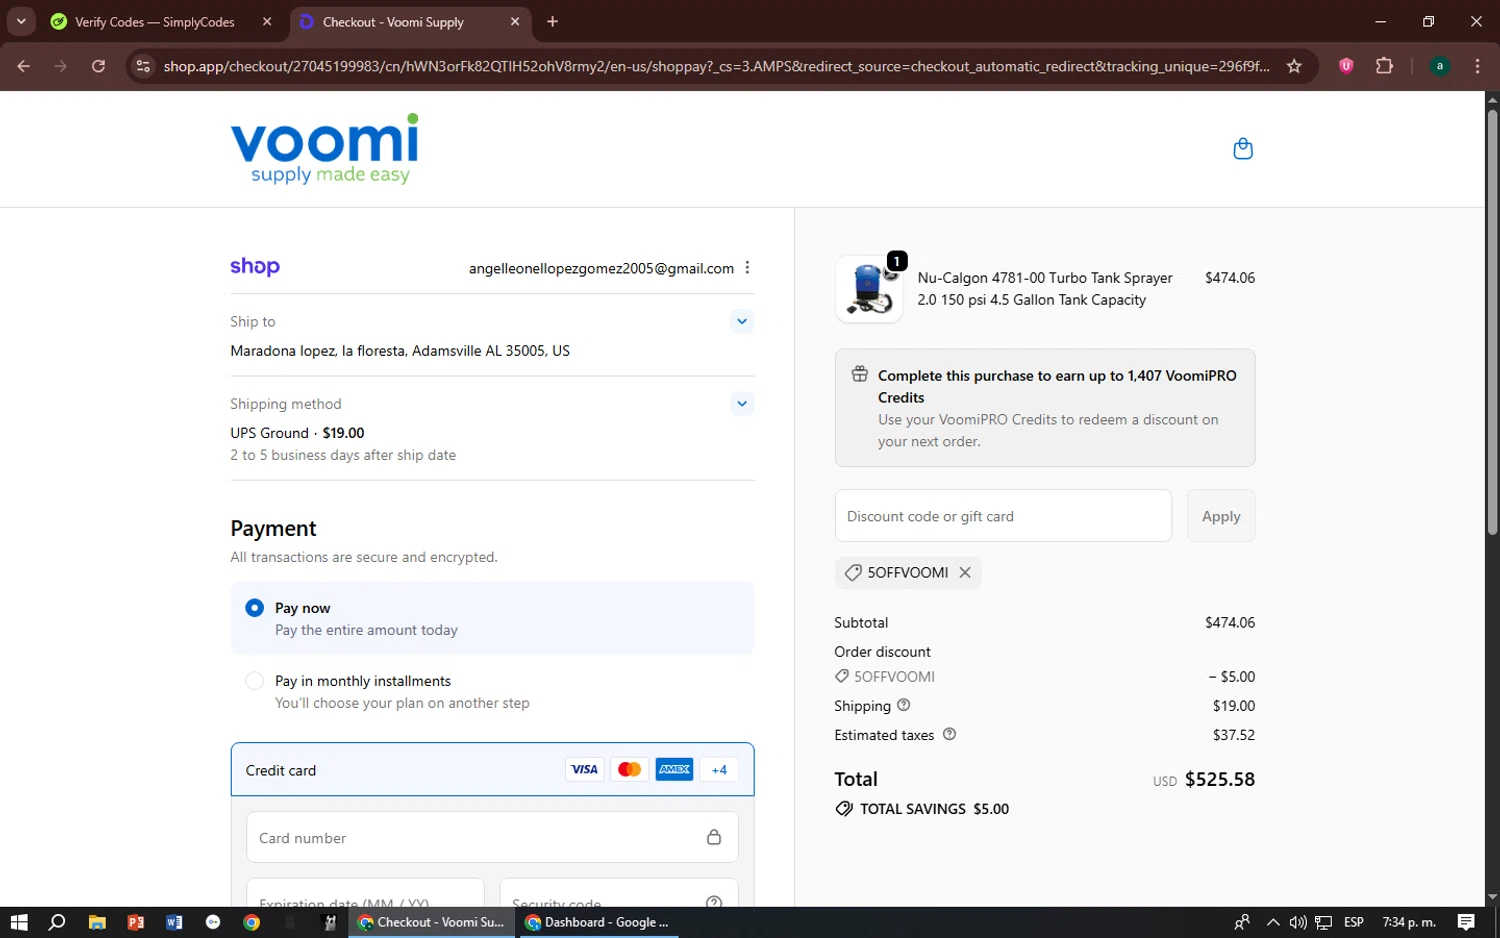Click the page vertical scrollbar

click(x=1492, y=322)
